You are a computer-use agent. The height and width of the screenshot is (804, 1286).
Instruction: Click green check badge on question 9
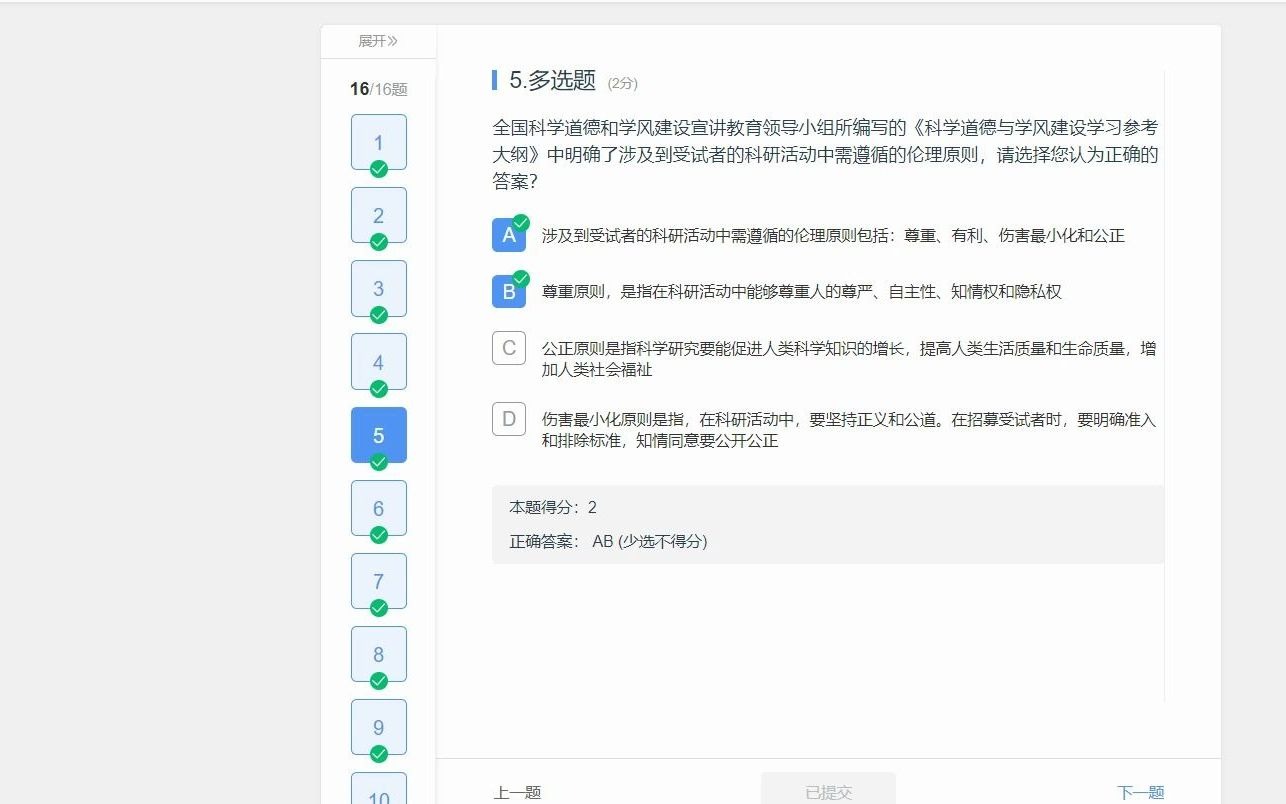pyautogui.click(x=379, y=754)
